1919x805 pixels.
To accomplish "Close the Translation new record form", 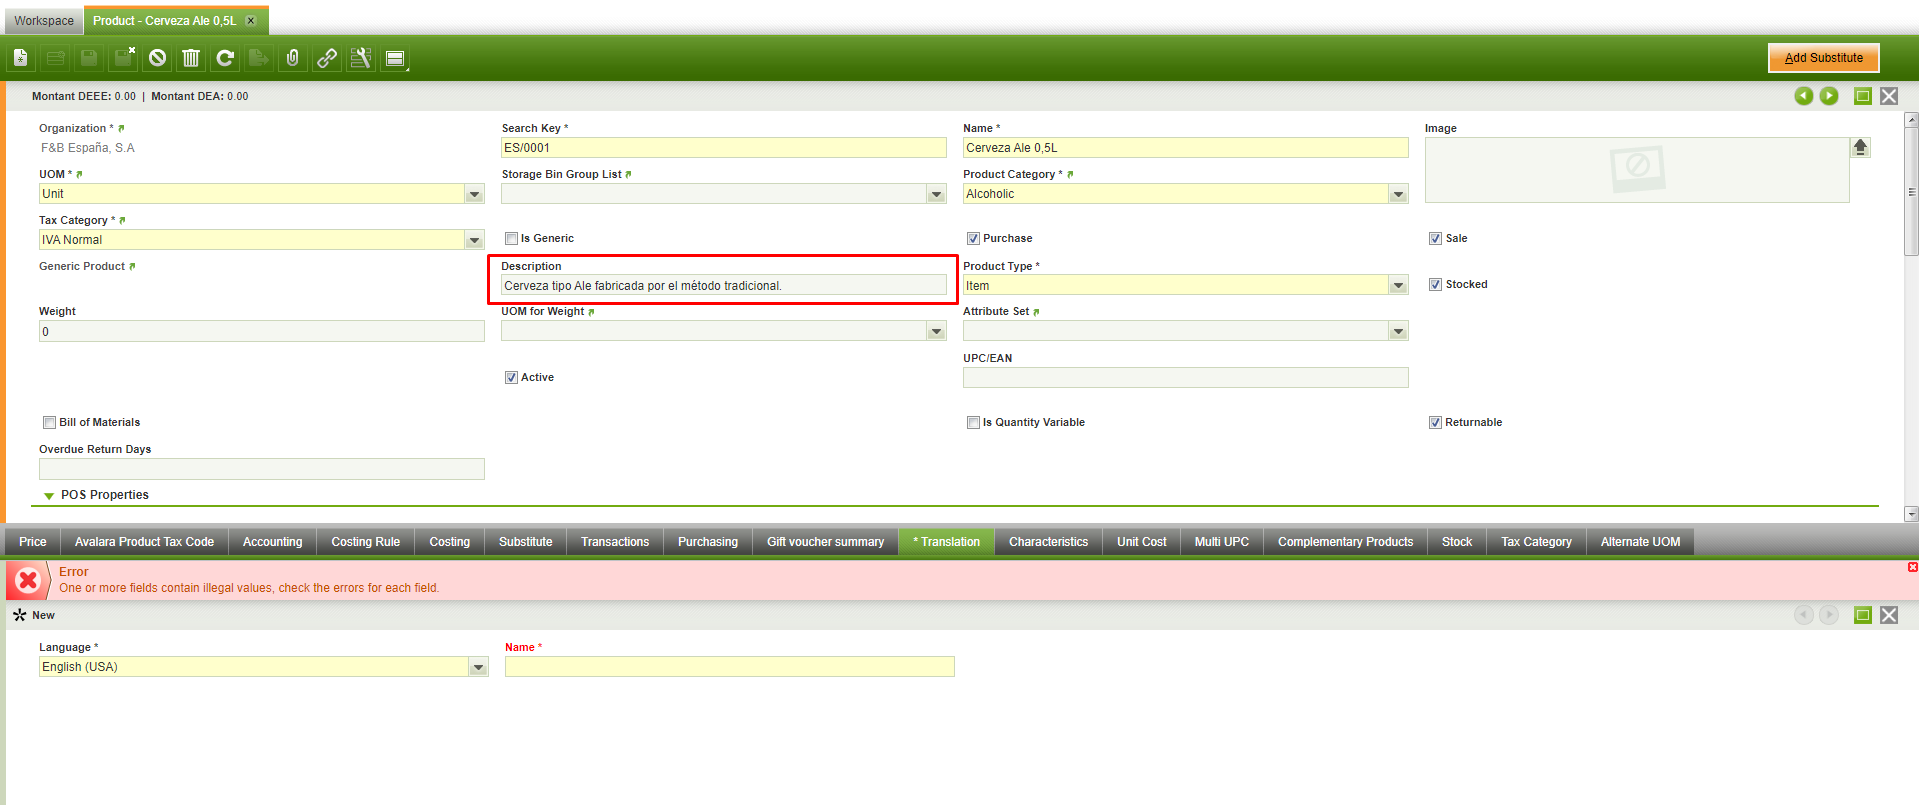I will [x=1889, y=615].
